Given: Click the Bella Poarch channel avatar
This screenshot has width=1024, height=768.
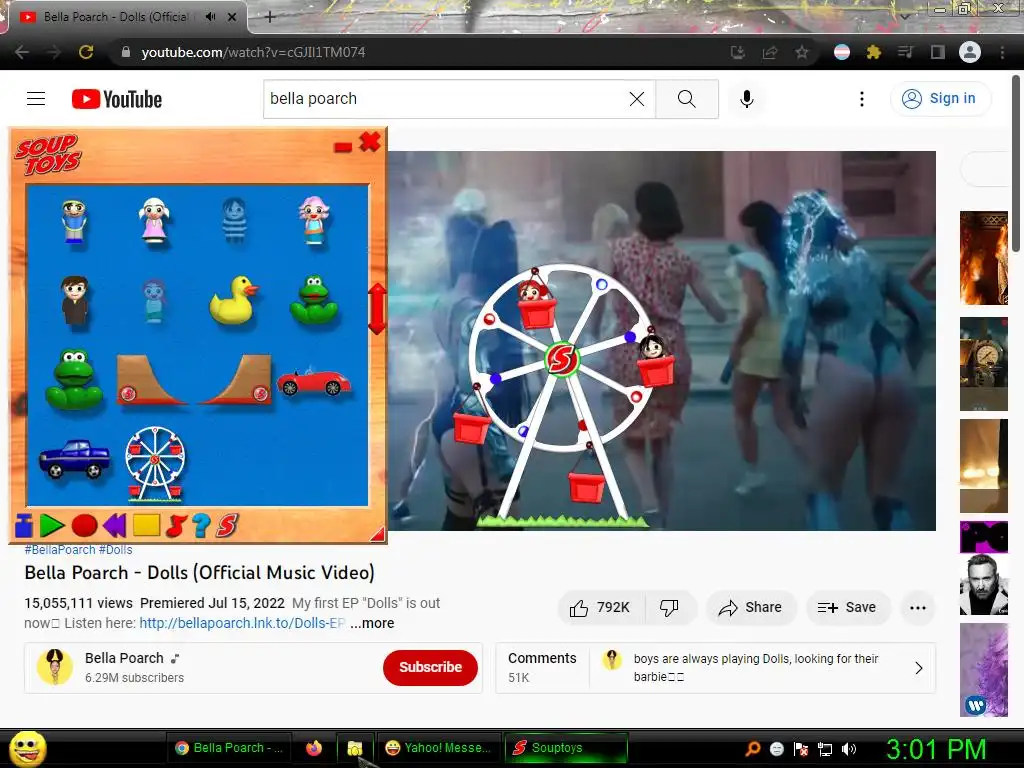Looking at the screenshot, I should click(x=55, y=667).
